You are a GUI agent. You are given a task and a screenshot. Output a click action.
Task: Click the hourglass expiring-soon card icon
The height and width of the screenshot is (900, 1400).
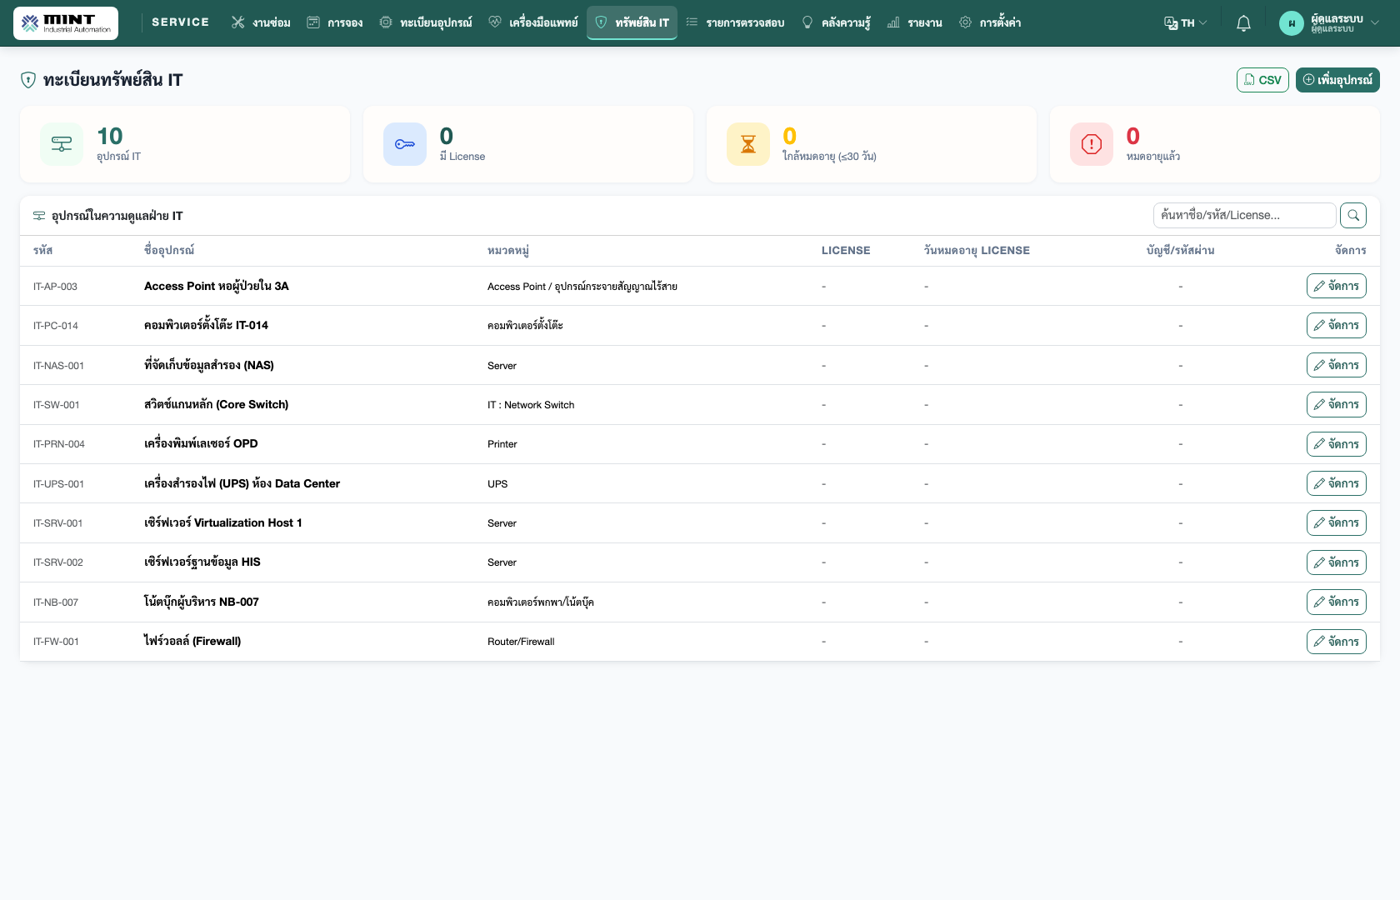pyautogui.click(x=748, y=144)
